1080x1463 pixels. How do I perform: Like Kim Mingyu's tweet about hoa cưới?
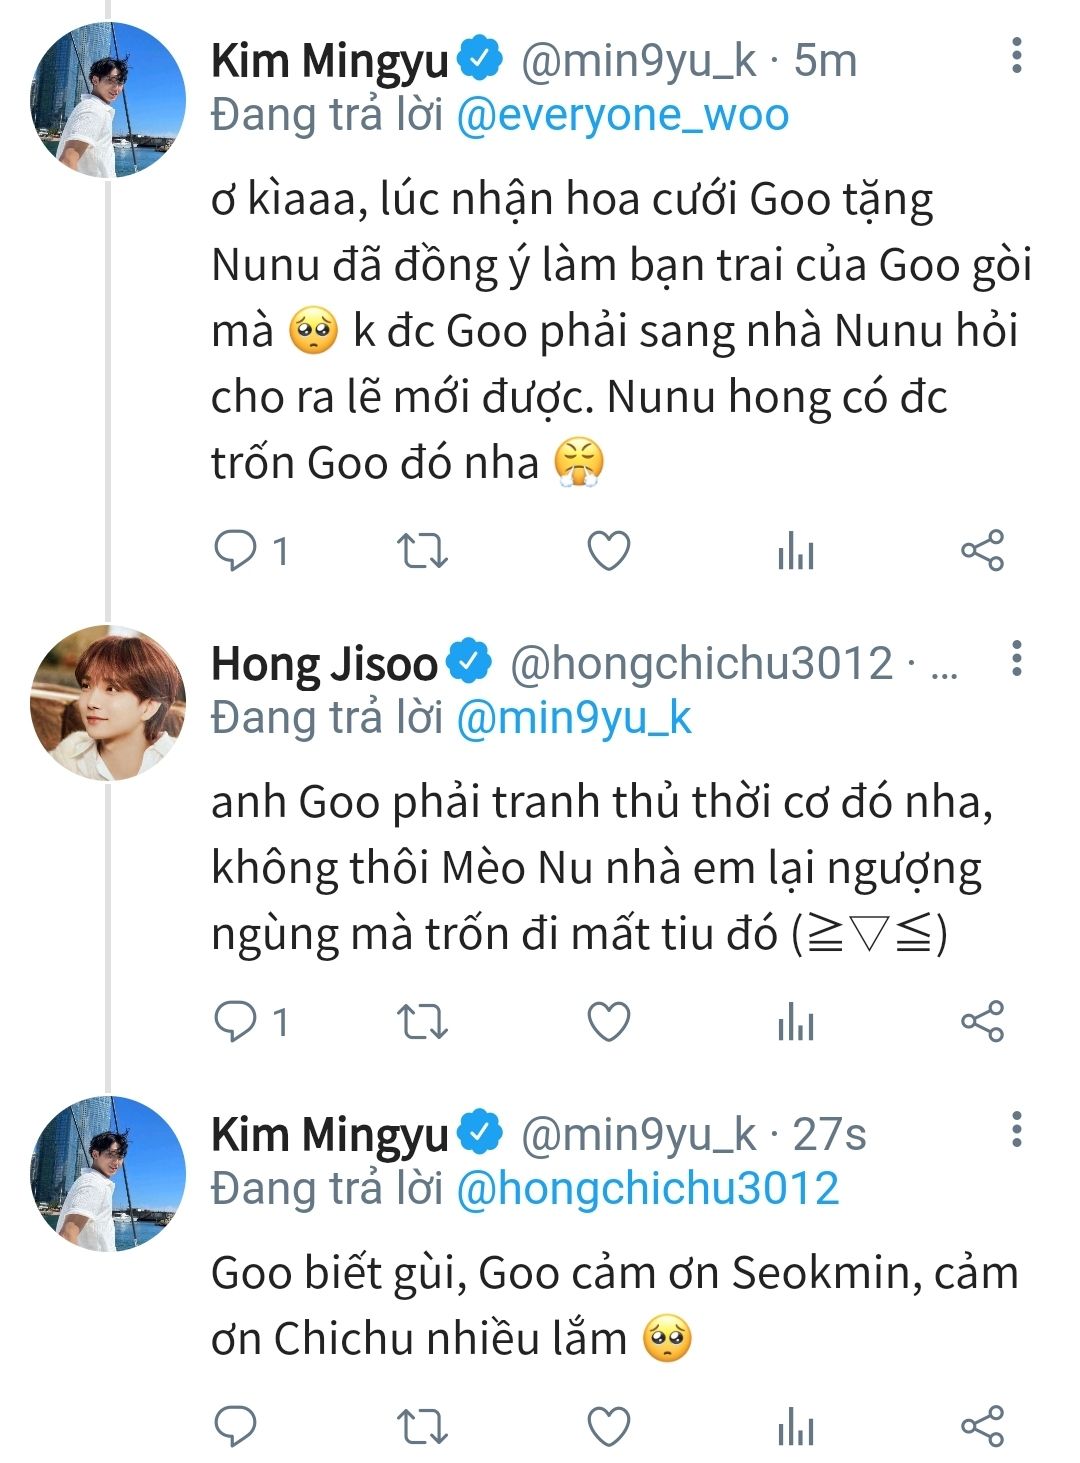coord(608,551)
